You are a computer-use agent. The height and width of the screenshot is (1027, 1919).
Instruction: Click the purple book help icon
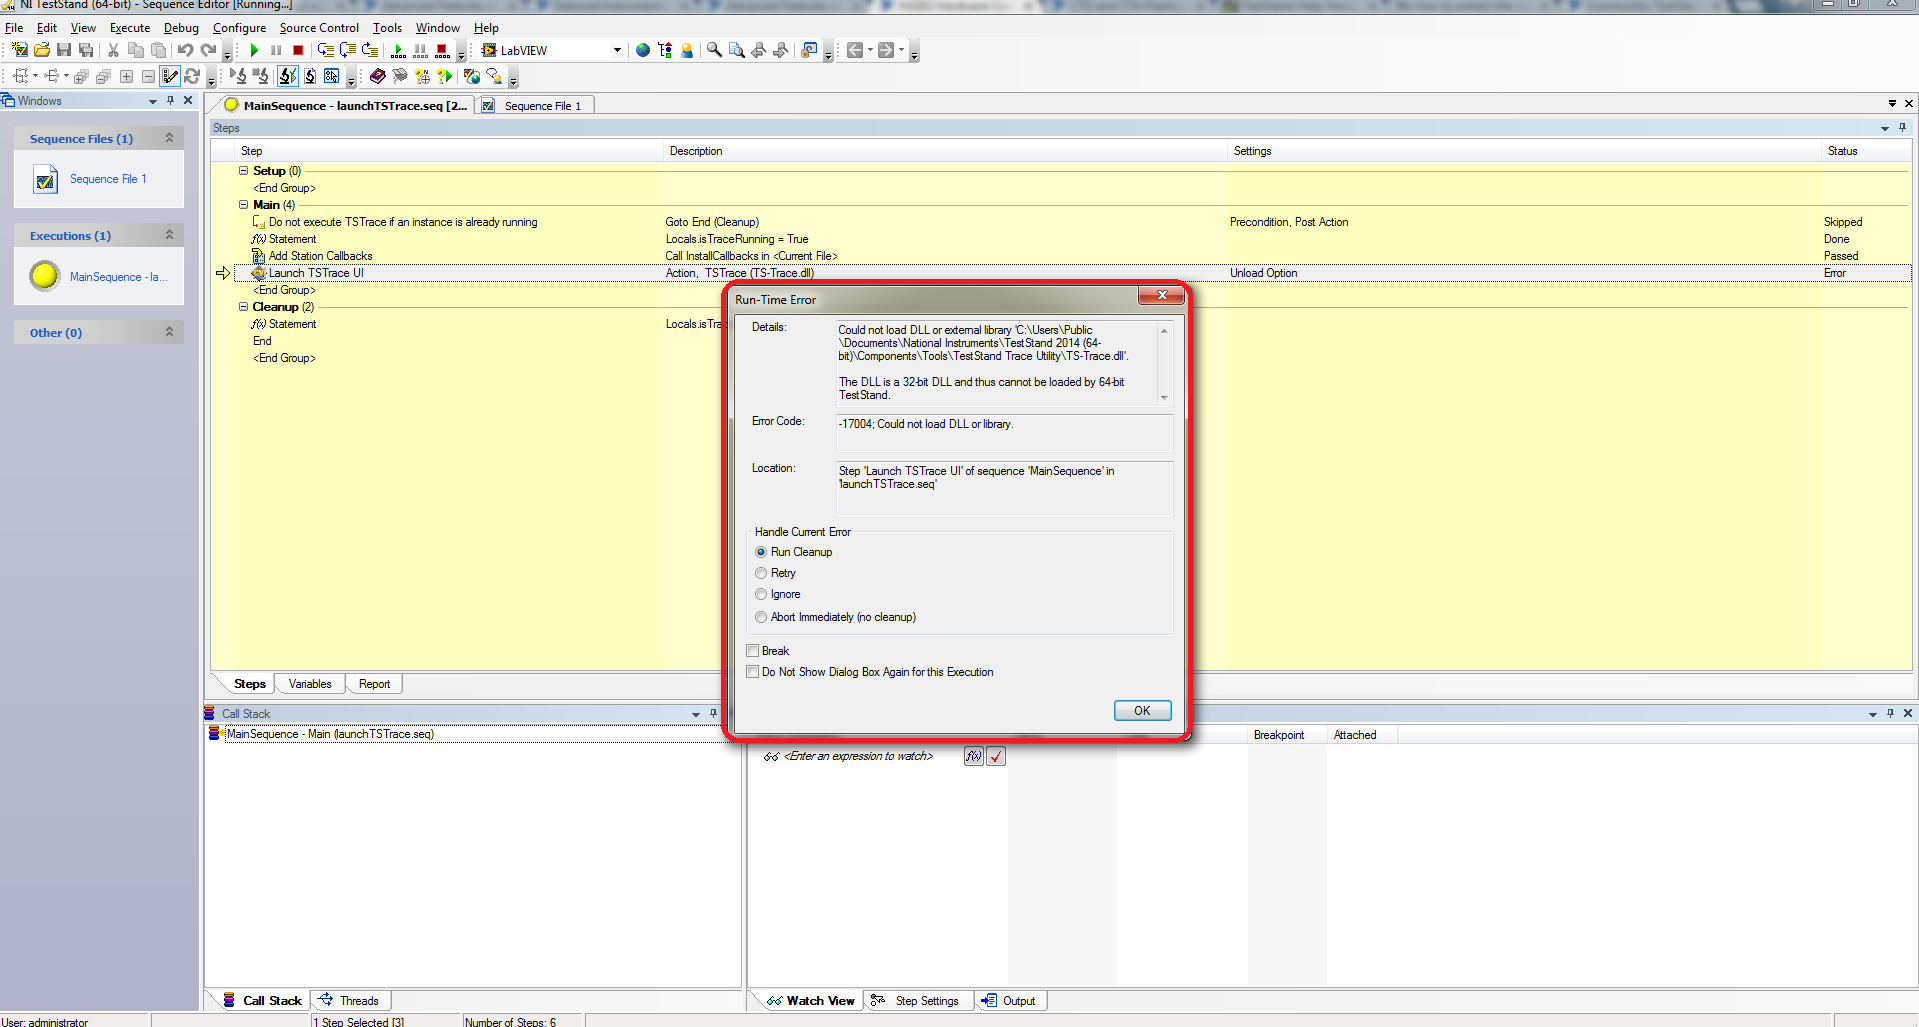point(377,76)
